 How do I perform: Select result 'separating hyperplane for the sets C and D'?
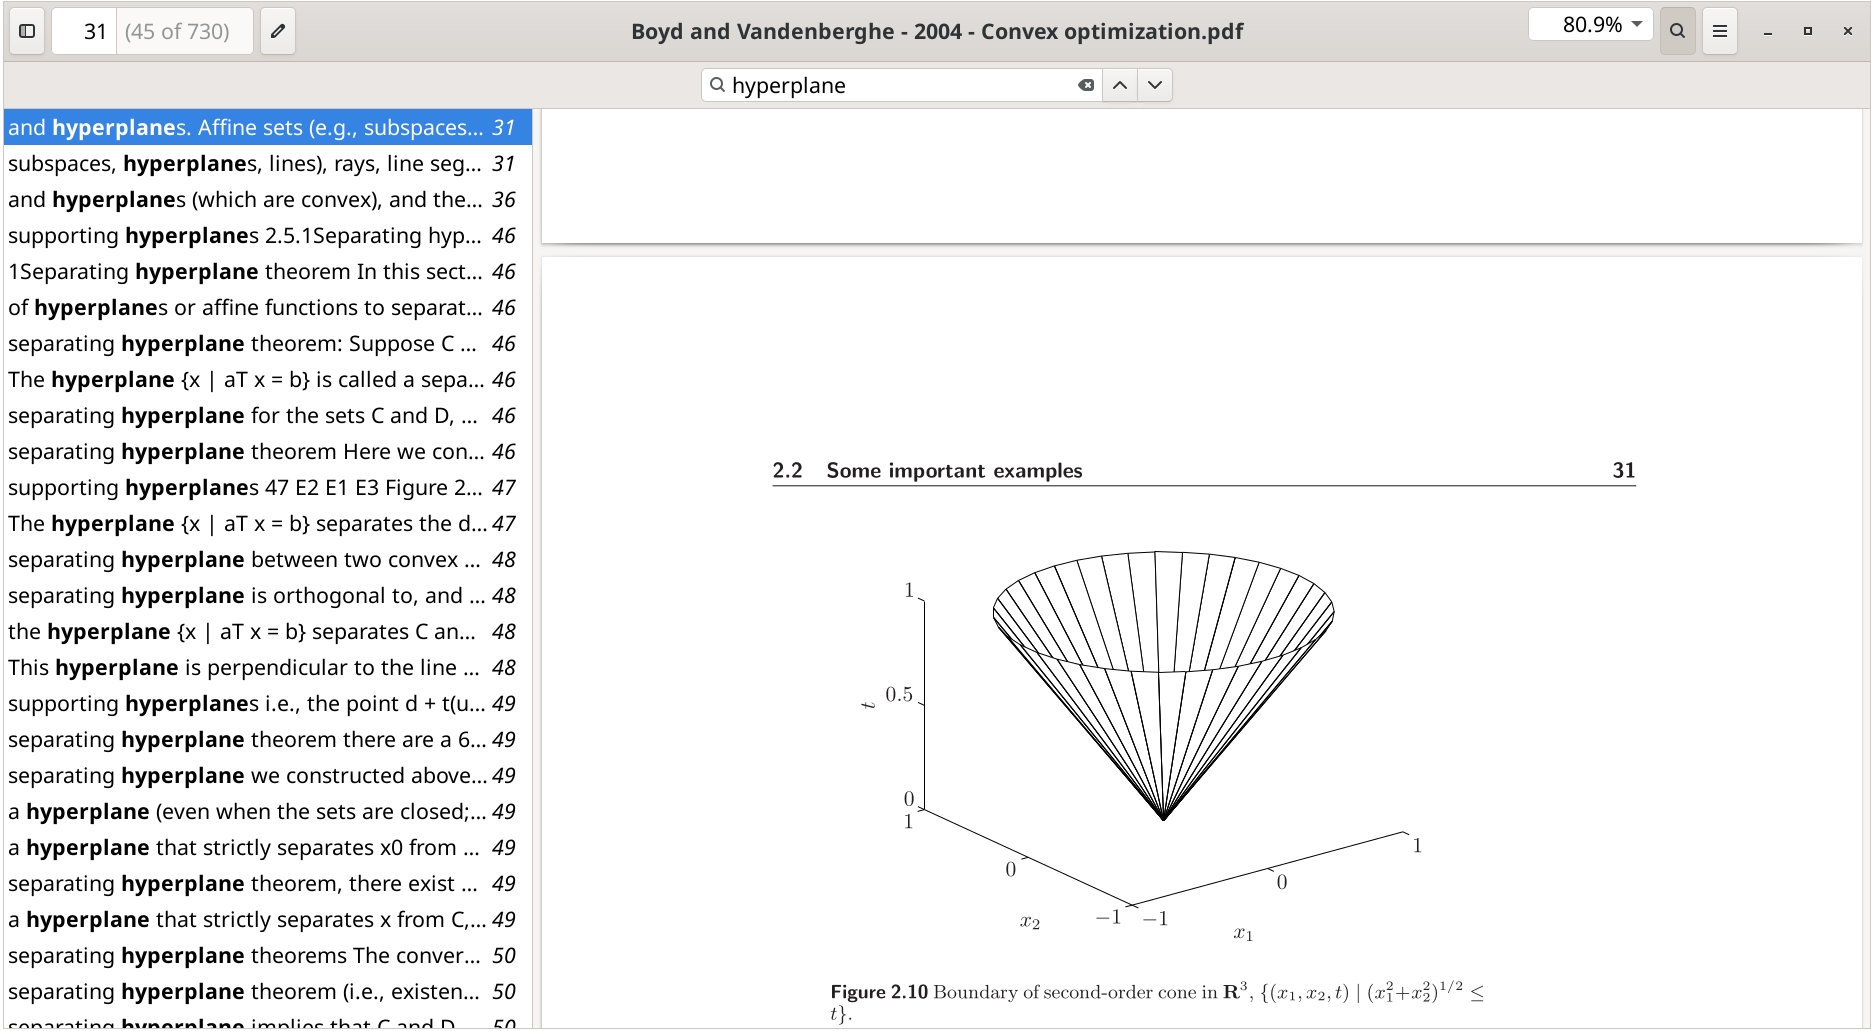(x=267, y=416)
